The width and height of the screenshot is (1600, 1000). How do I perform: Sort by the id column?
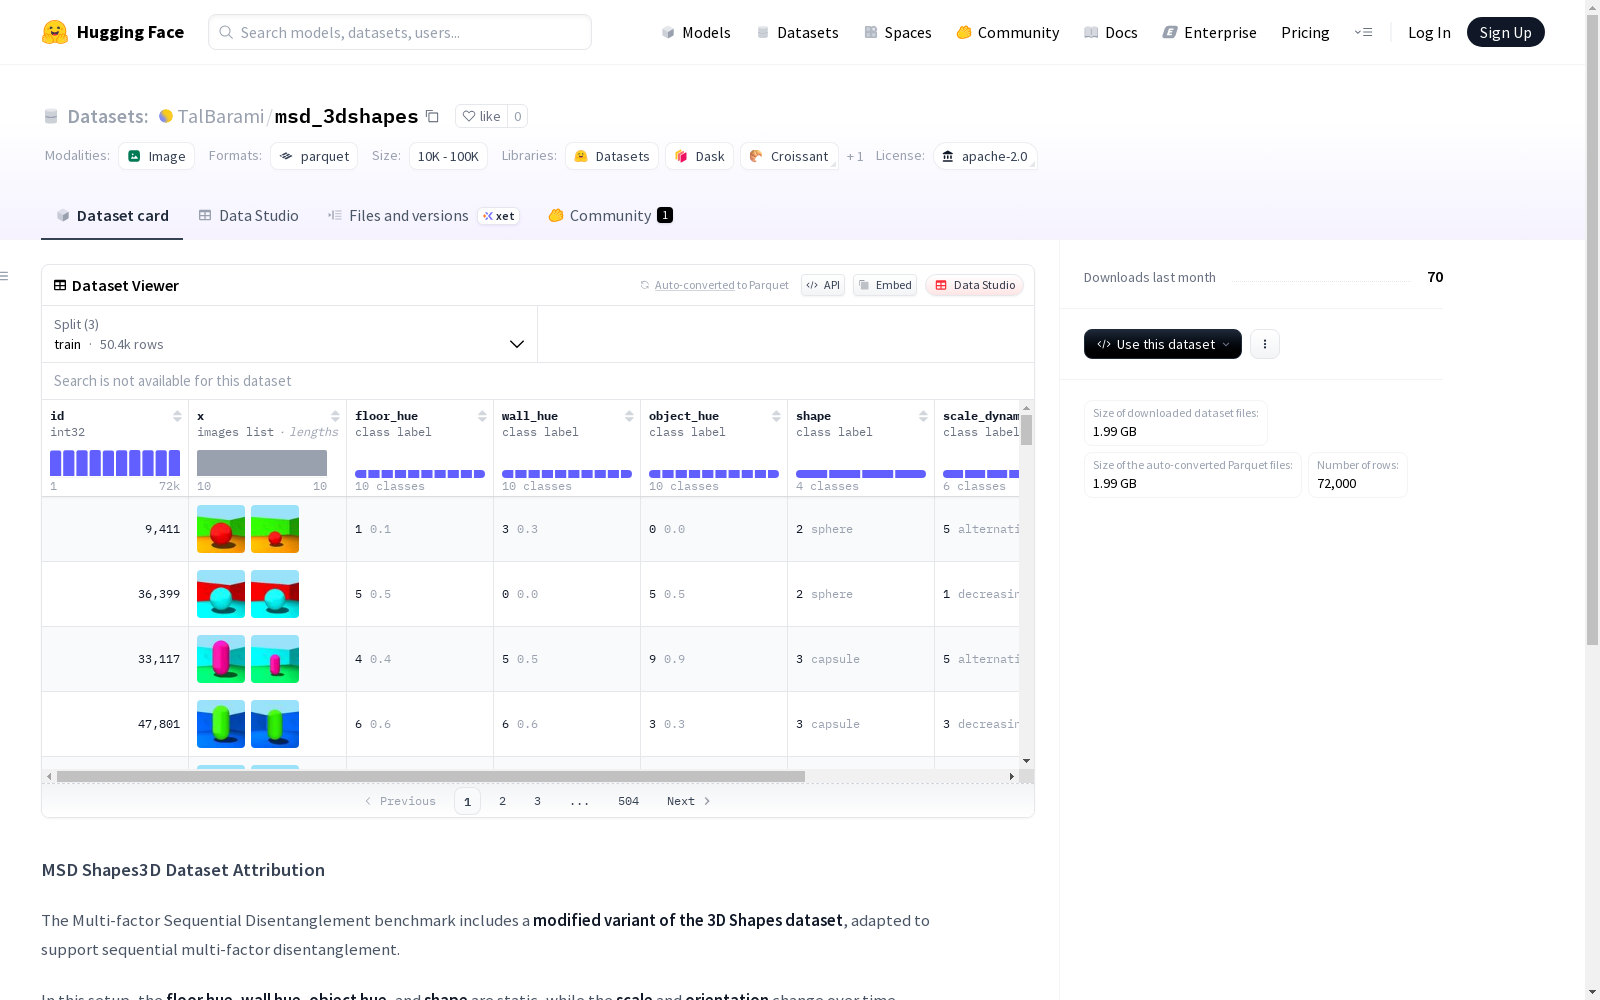coord(177,416)
